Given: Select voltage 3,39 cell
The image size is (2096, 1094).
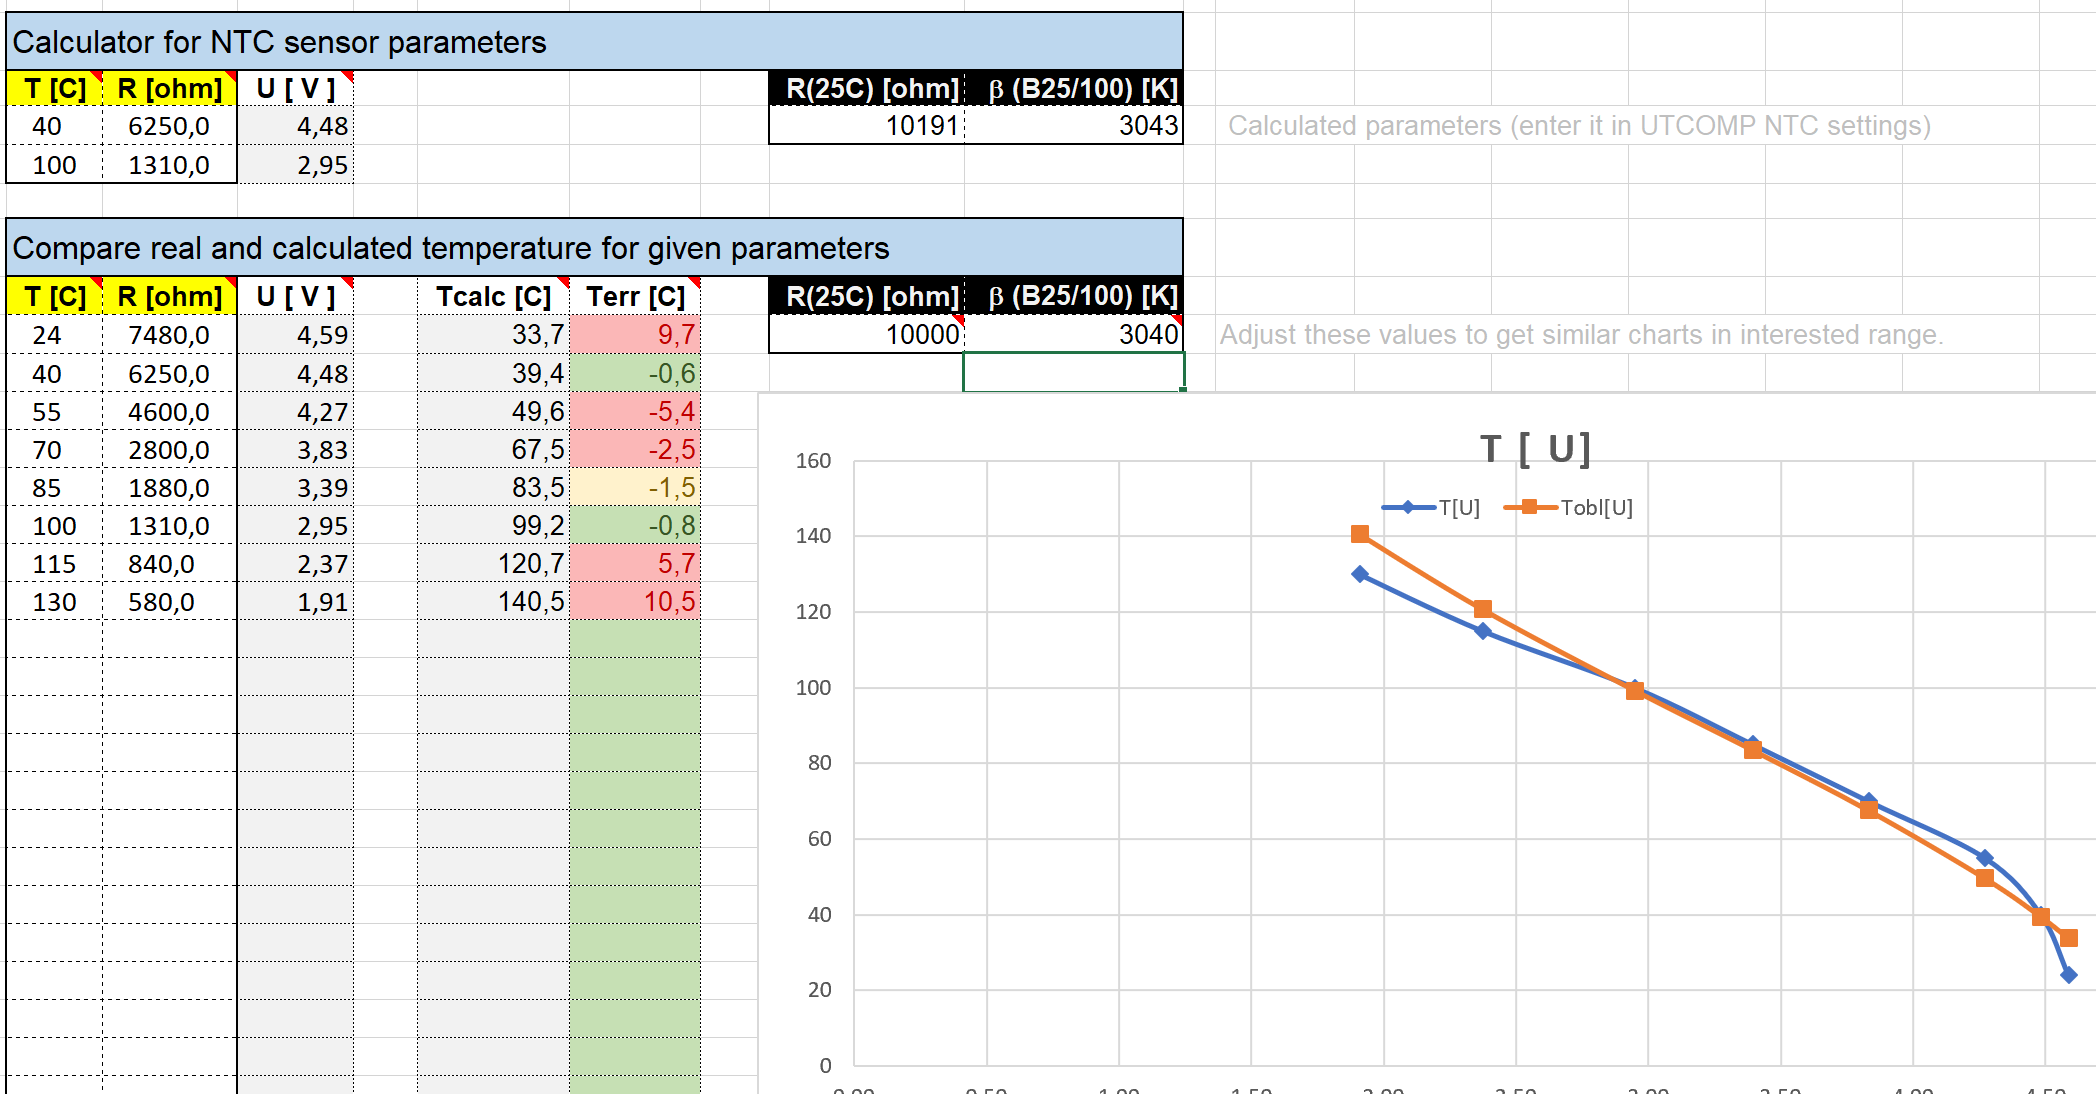Looking at the screenshot, I should click(x=295, y=487).
